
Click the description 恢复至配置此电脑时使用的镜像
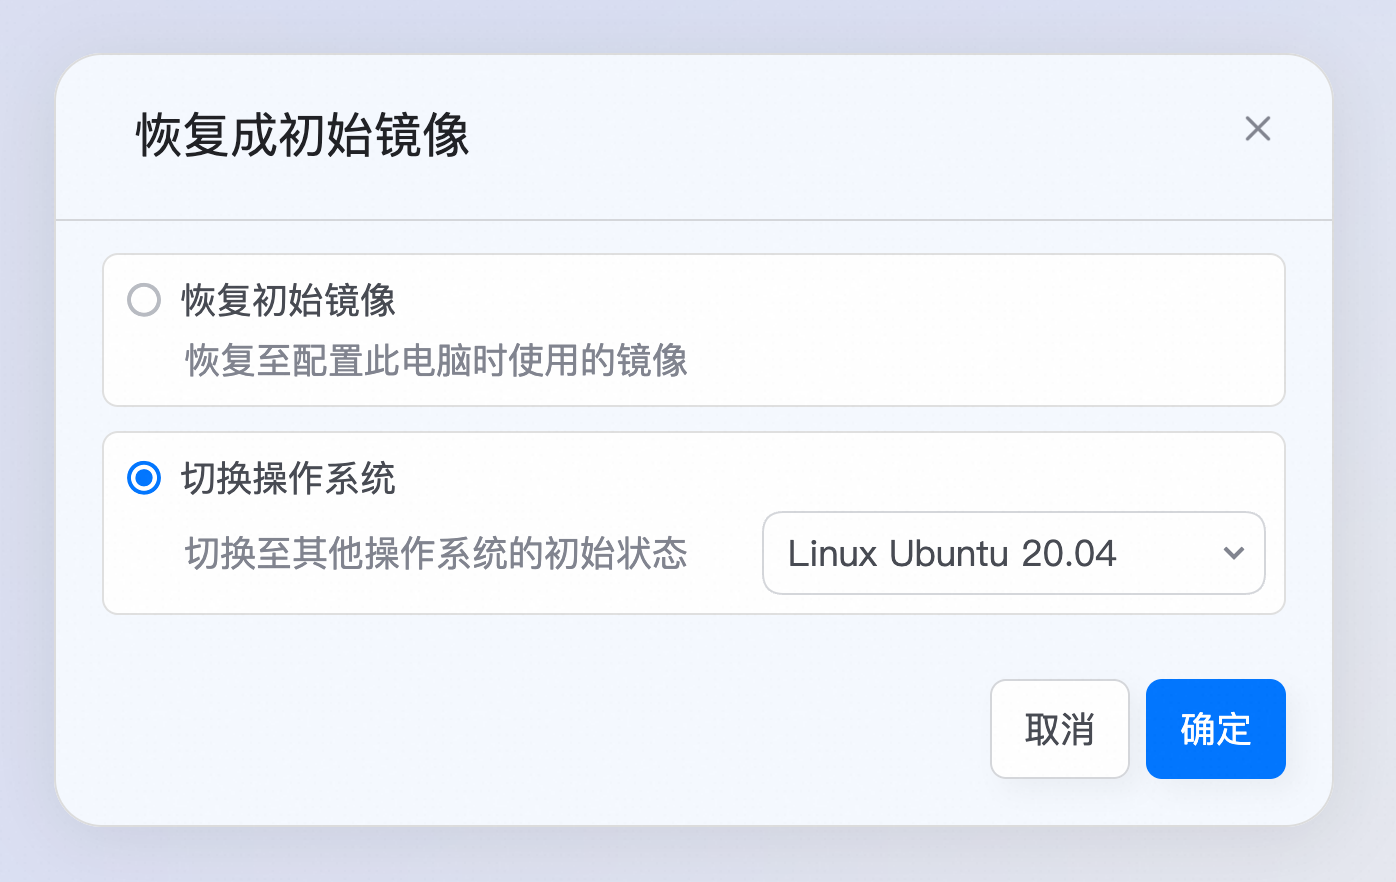pos(437,361)
